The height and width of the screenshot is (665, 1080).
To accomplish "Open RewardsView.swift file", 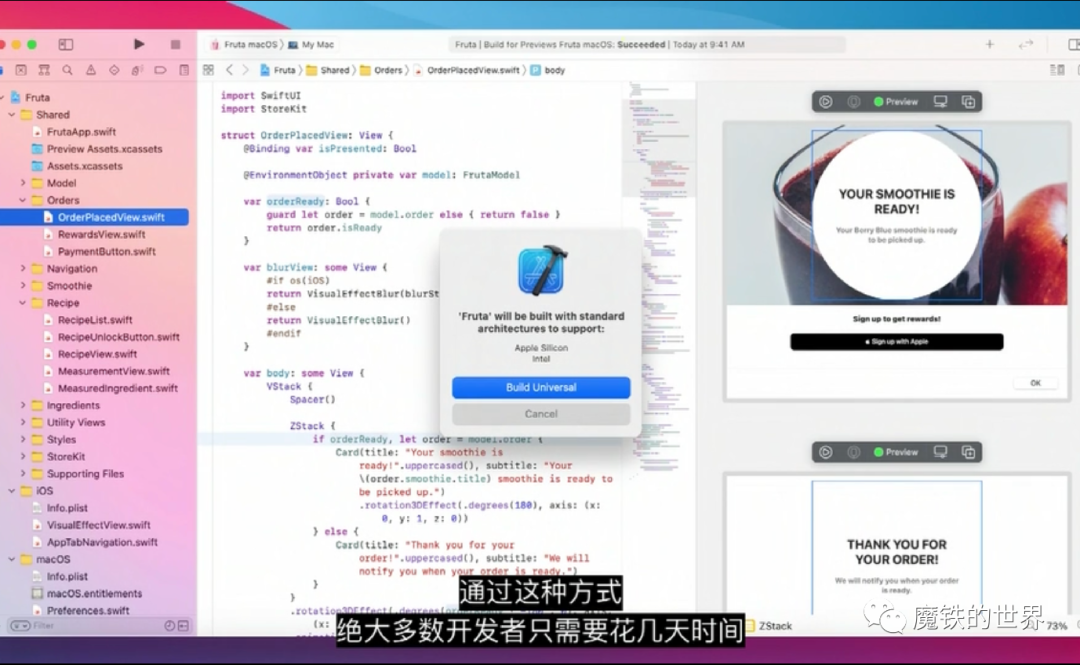I will pyautogui.click(x=101, y=234).
